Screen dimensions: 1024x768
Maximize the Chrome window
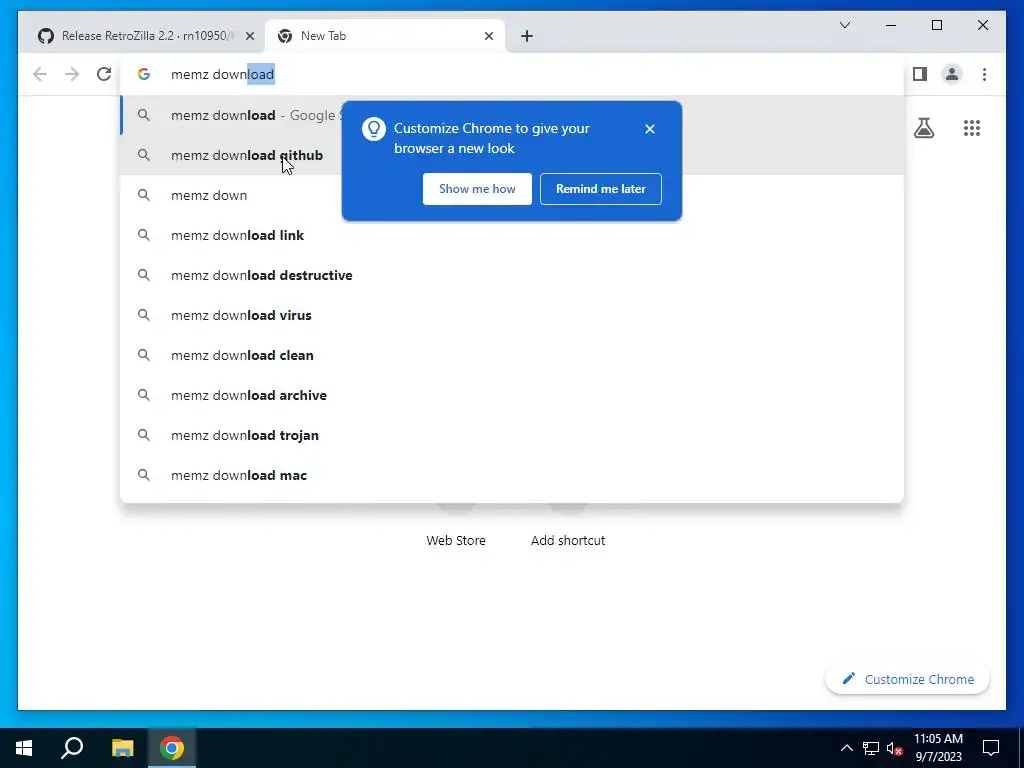[936, 25]
